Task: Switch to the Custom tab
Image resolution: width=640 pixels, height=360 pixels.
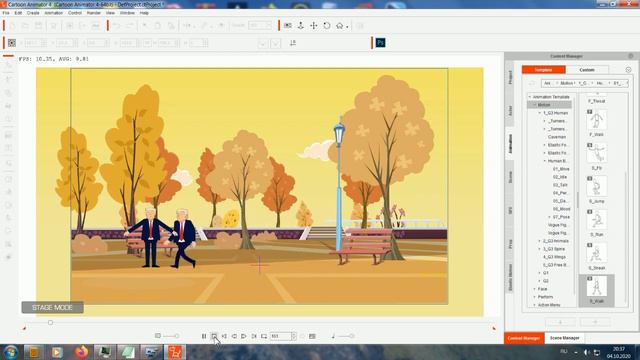Action: tap(587, 70)
